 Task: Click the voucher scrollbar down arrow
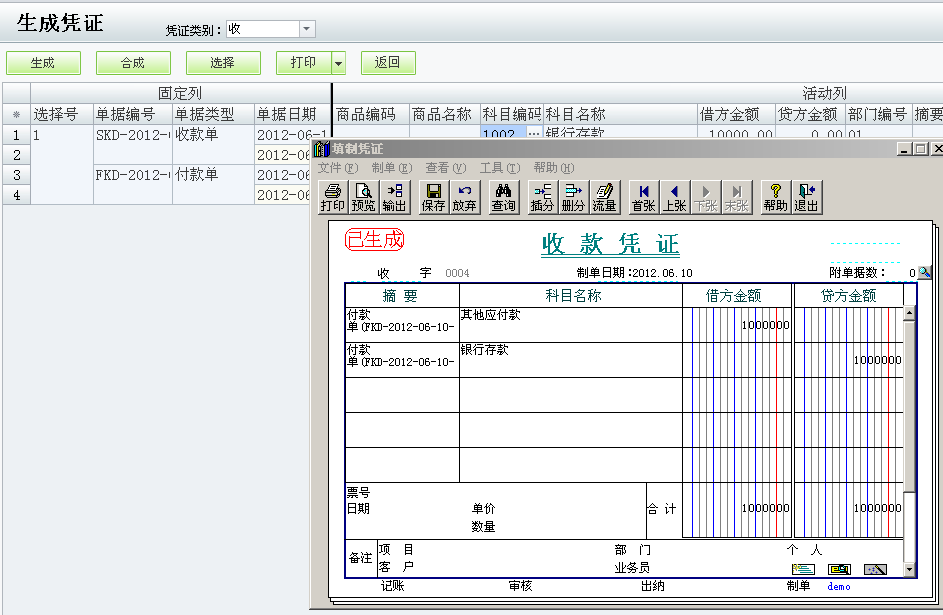click(x=909, y=569)
